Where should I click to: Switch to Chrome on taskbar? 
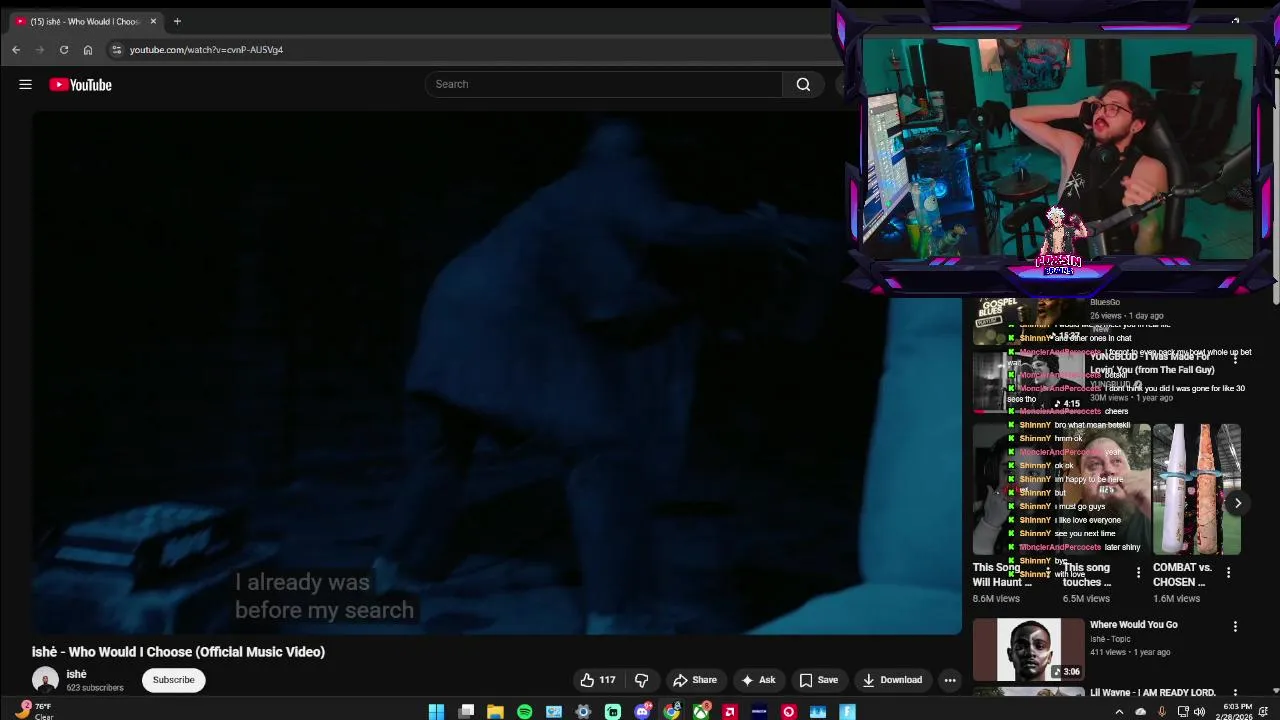tap(672, 712)
